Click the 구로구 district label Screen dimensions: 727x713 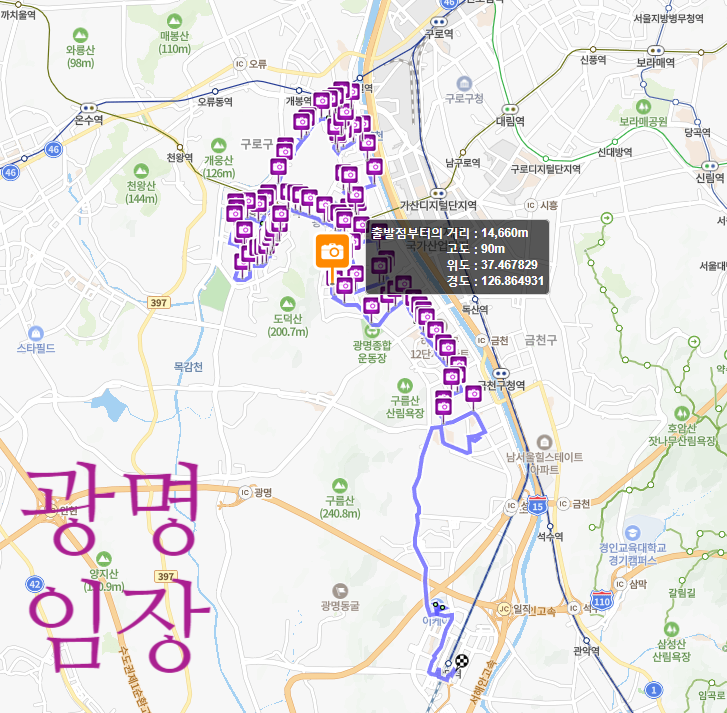tap(256, 144)
